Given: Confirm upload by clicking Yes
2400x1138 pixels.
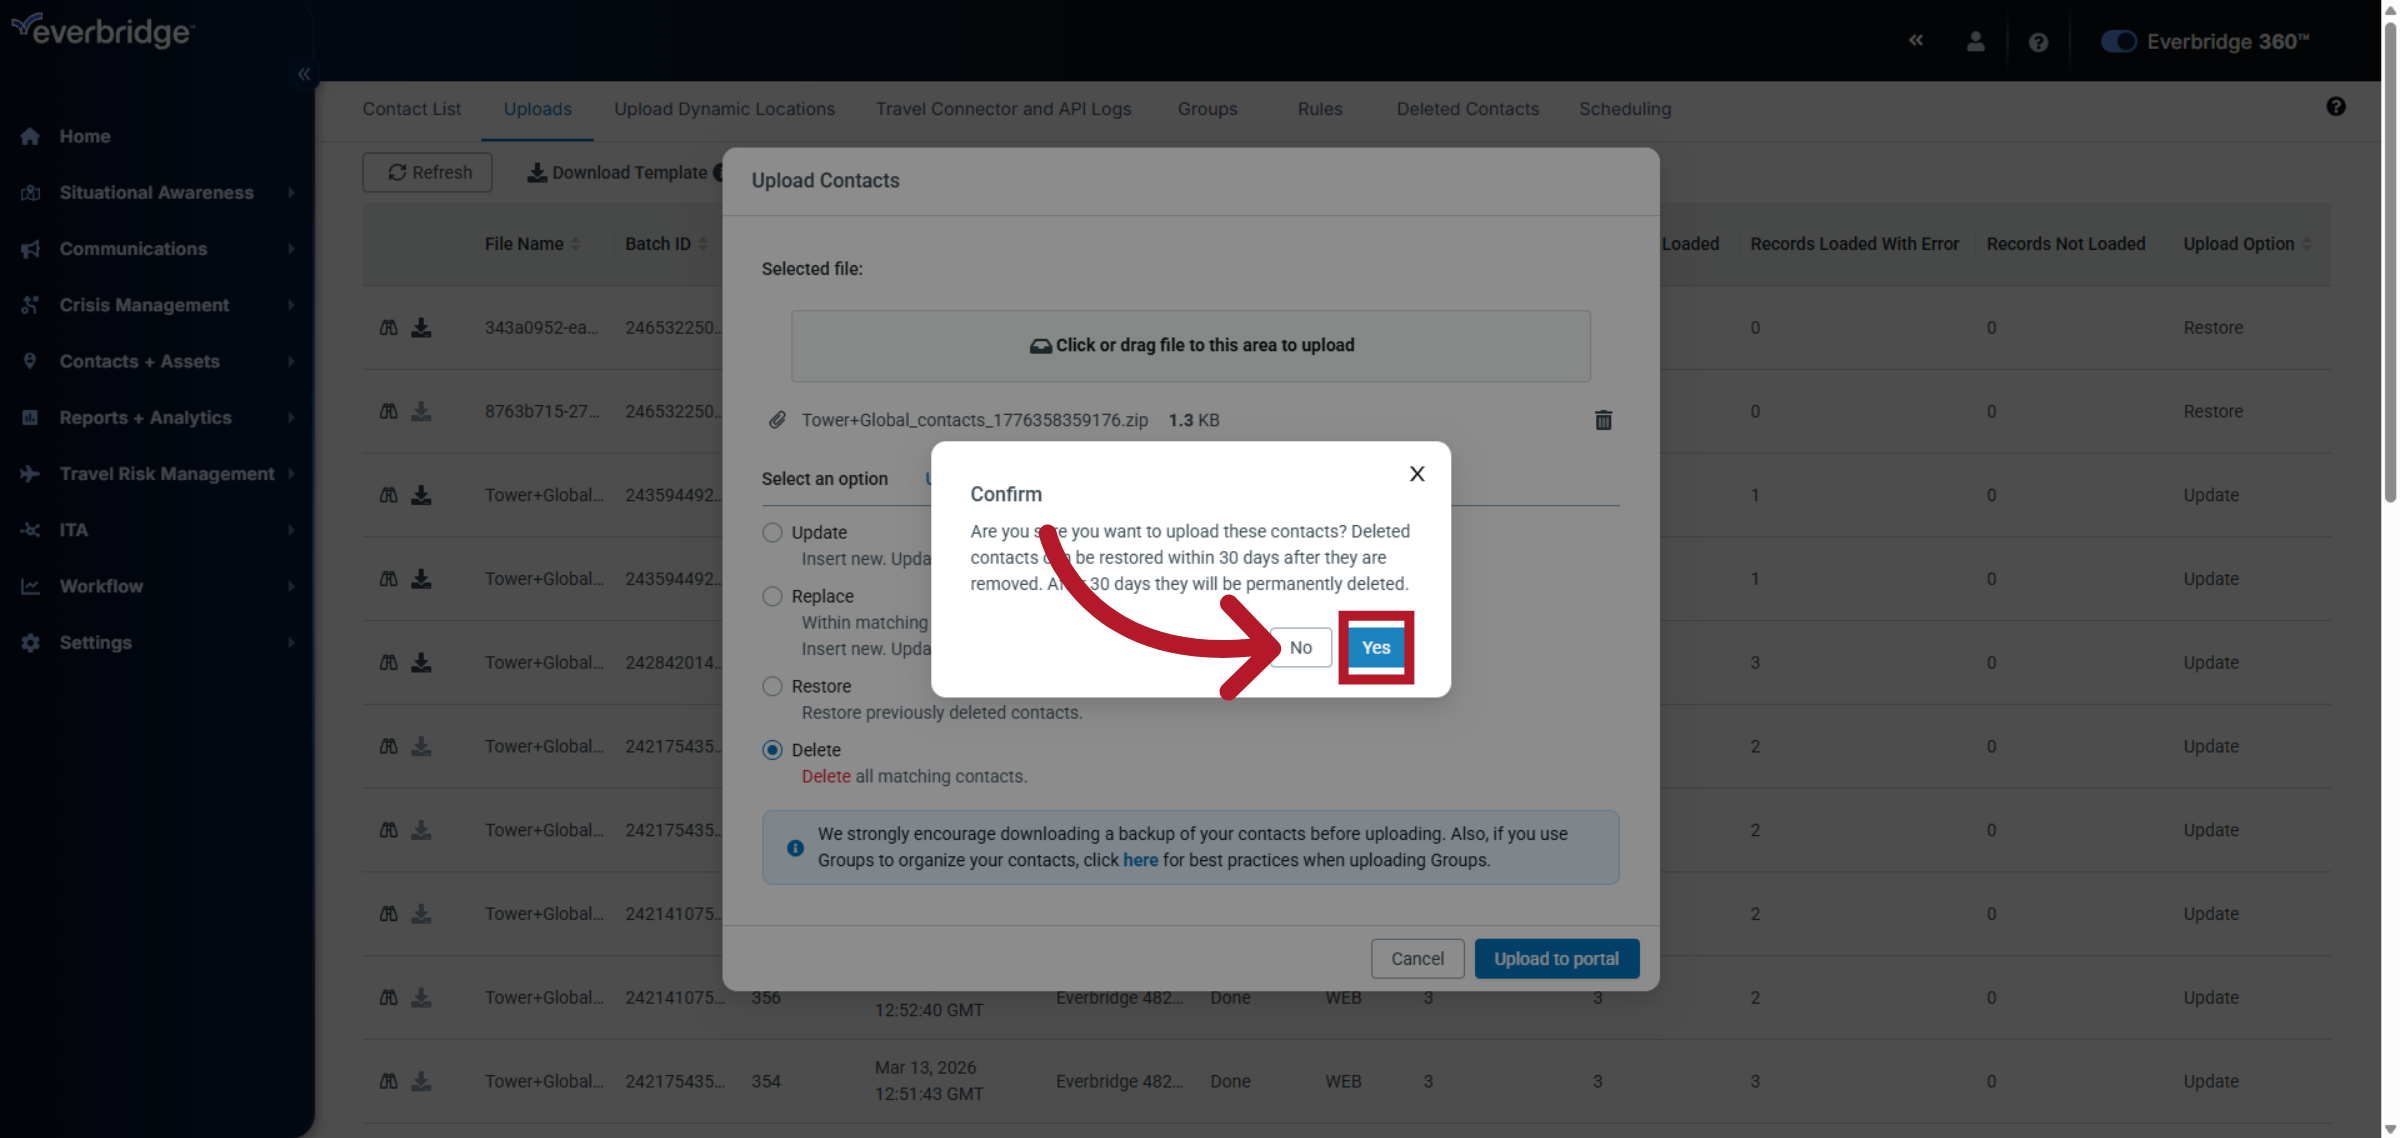Looking at the screenshot, I should 1375,648.
